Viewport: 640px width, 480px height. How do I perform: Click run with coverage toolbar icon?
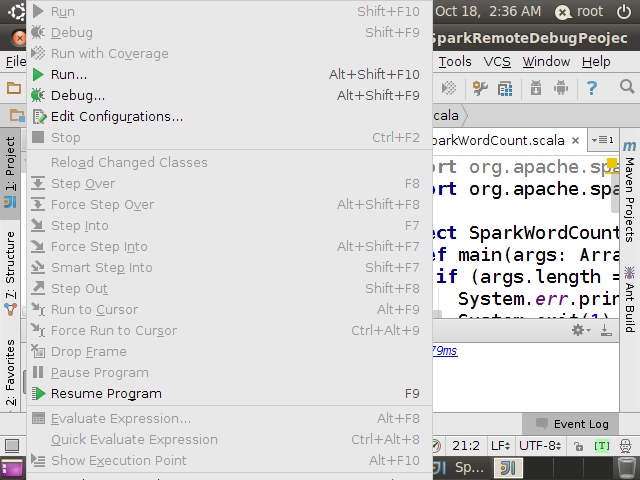pos(449,88)
